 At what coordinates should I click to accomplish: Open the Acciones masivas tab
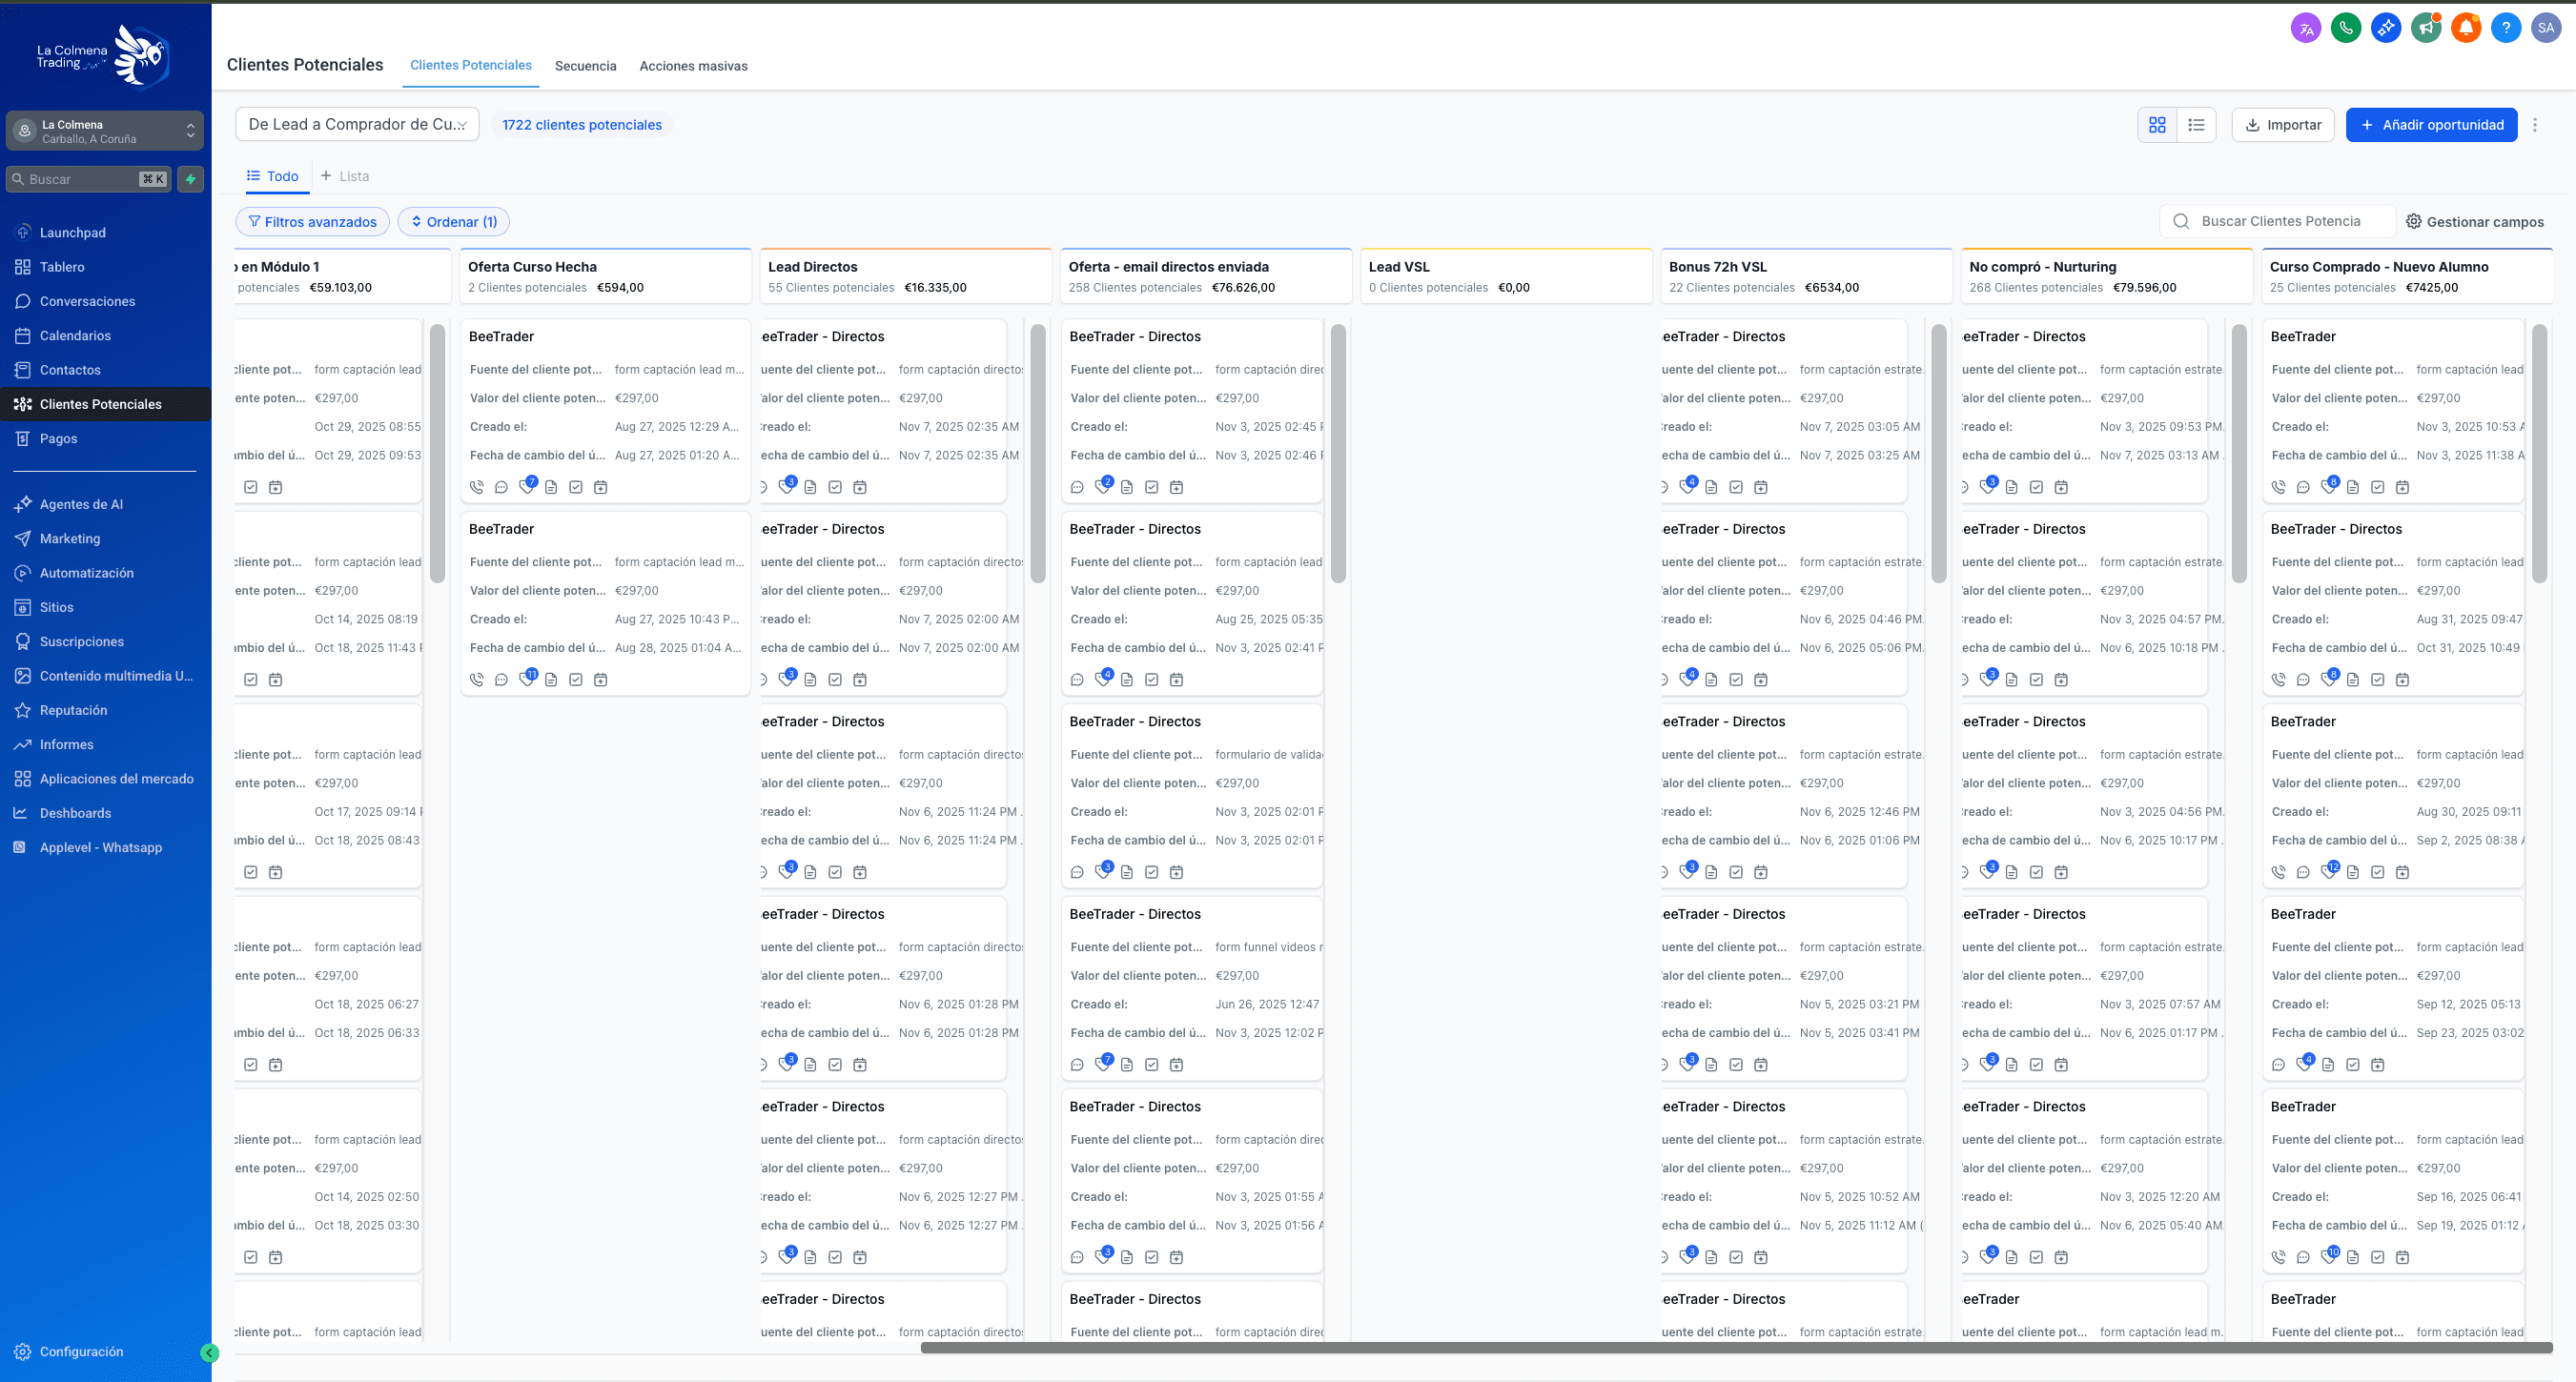tap(693, 66)
